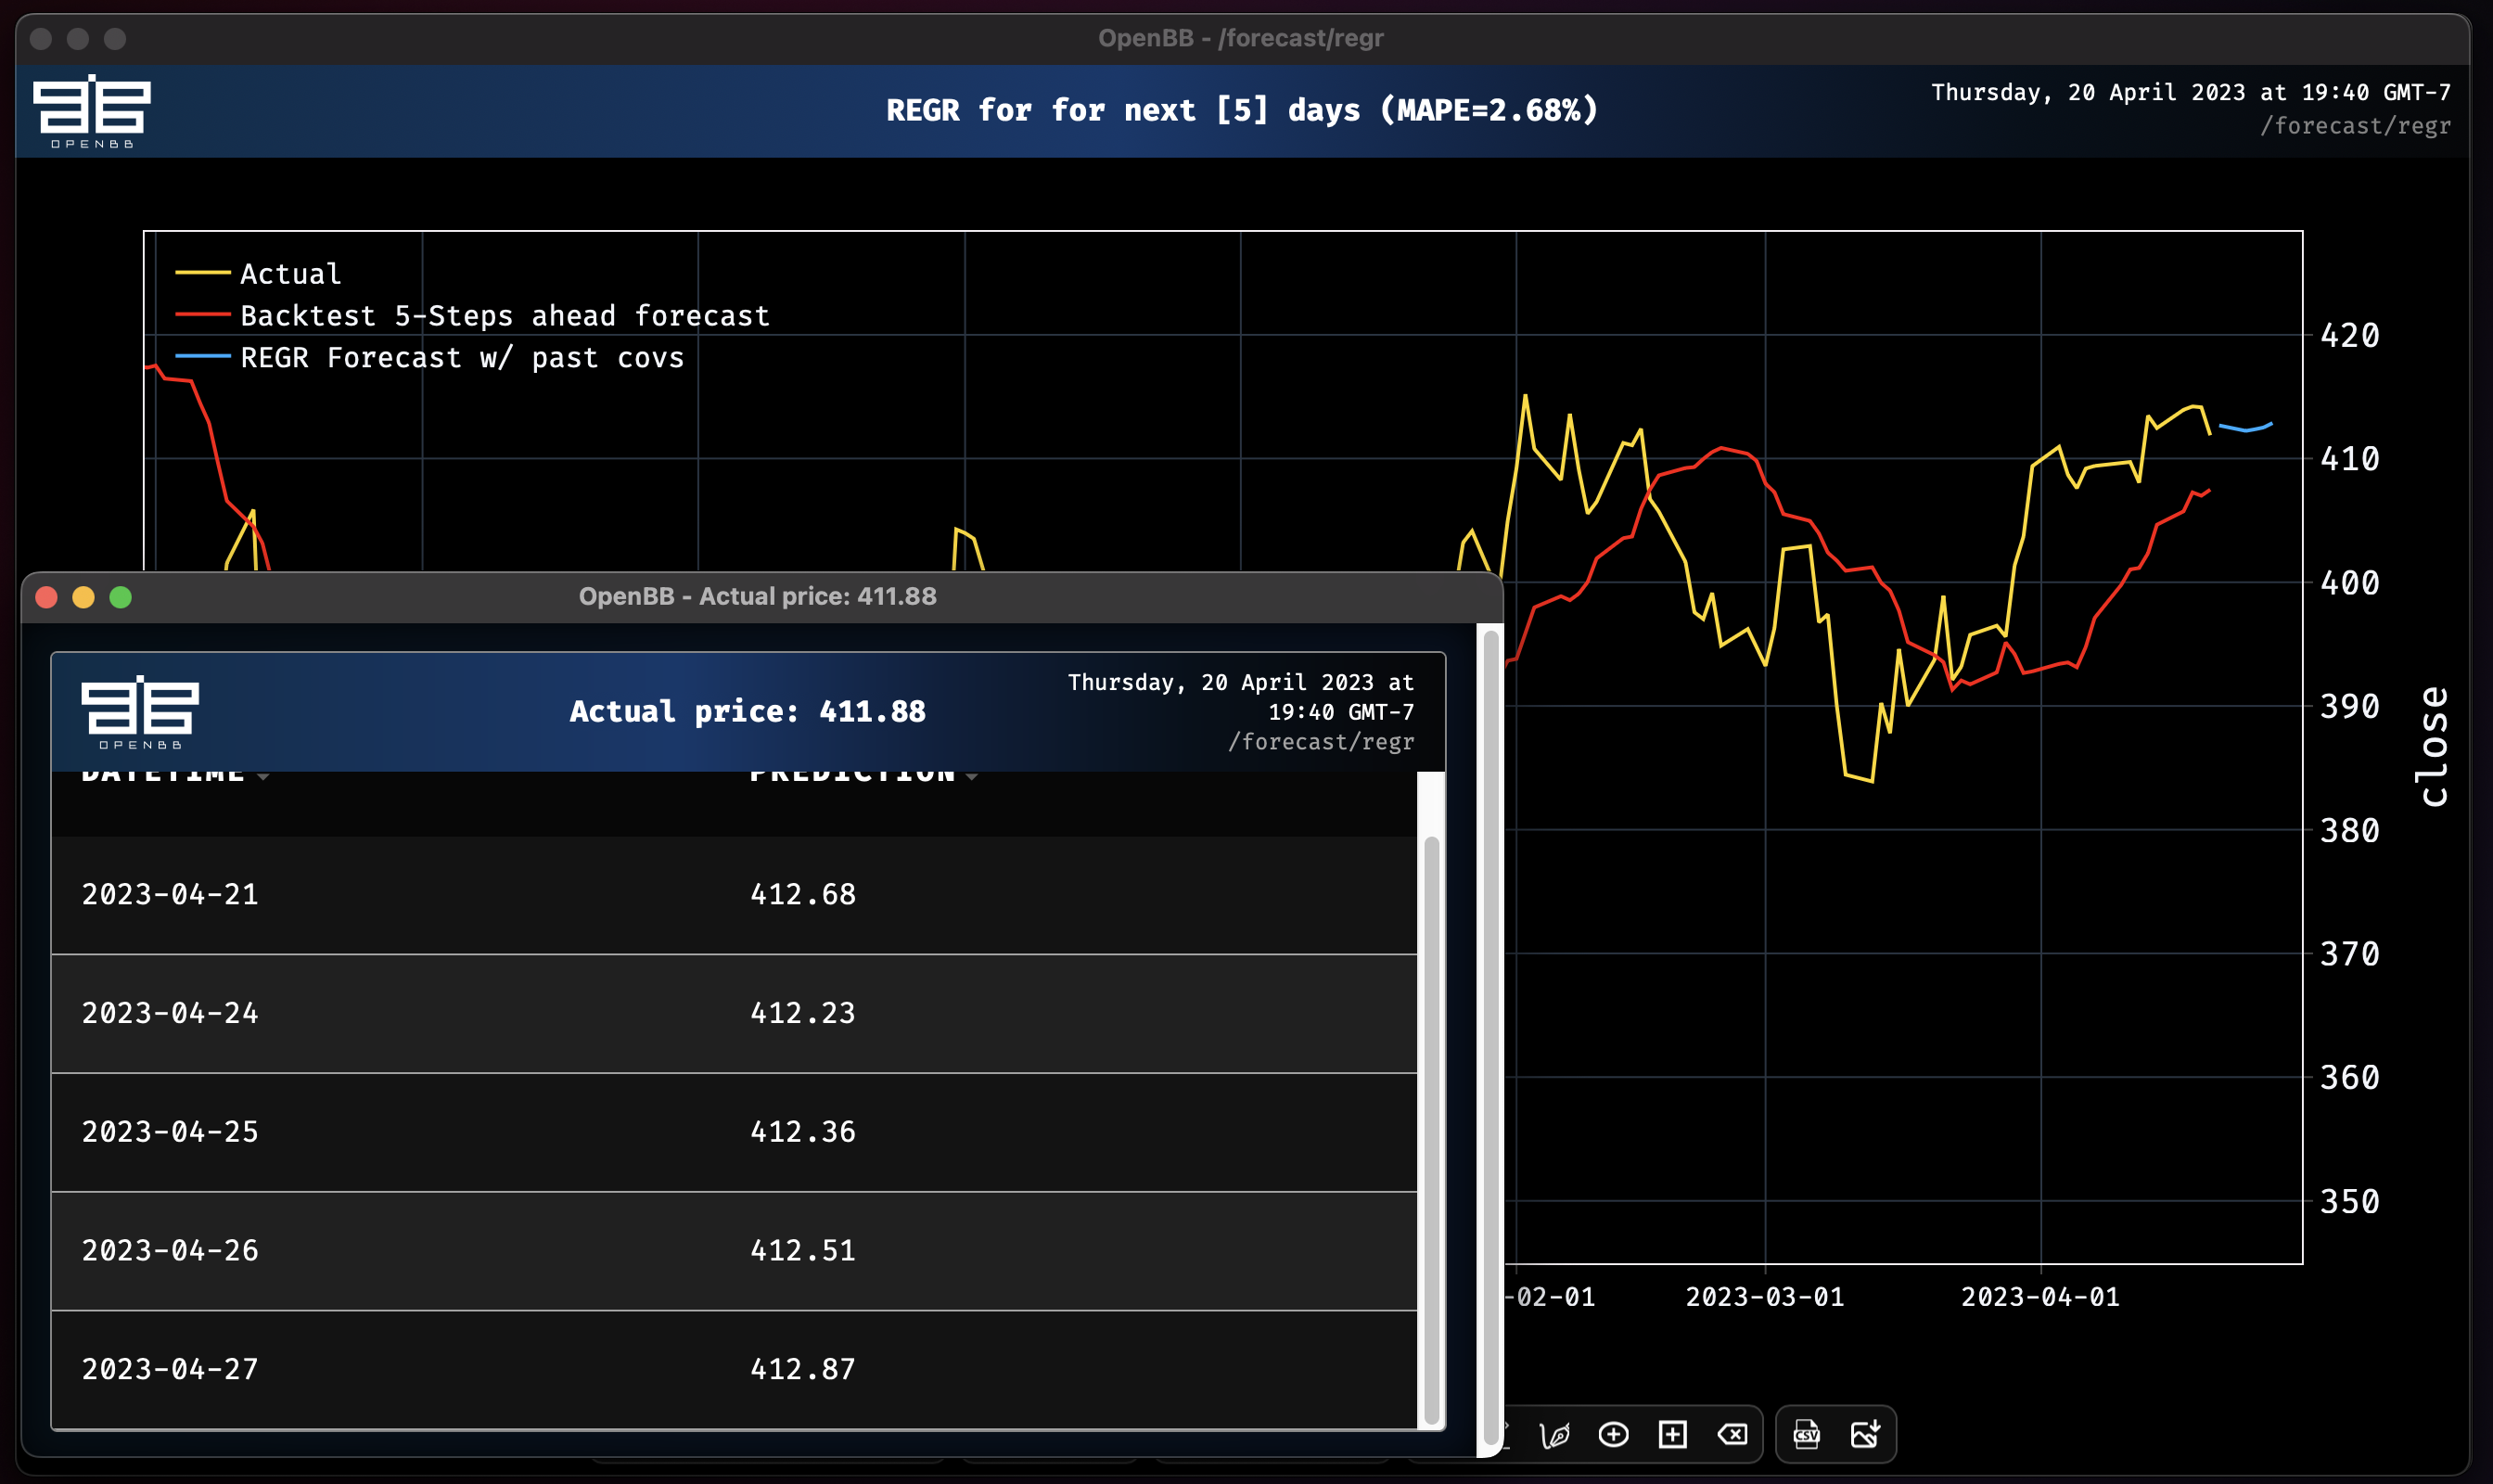The image size is (2493, 1484).
Task: Click the red Backtest legend line swatch
Action: point(203,314)
